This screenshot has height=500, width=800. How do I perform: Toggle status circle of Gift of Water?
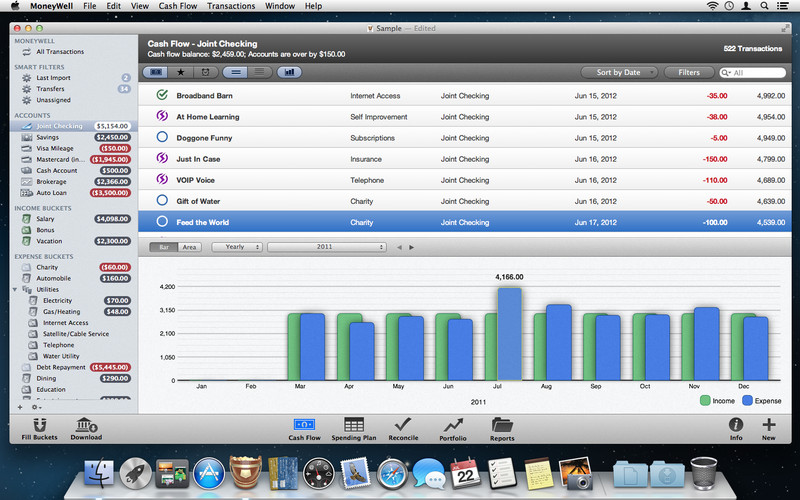click(162, 201)
